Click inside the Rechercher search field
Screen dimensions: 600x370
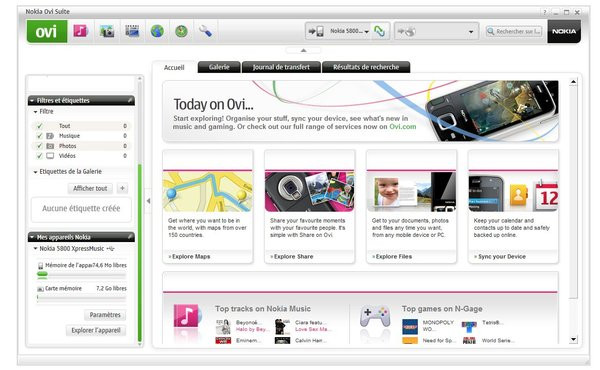[x=514, y=31]
